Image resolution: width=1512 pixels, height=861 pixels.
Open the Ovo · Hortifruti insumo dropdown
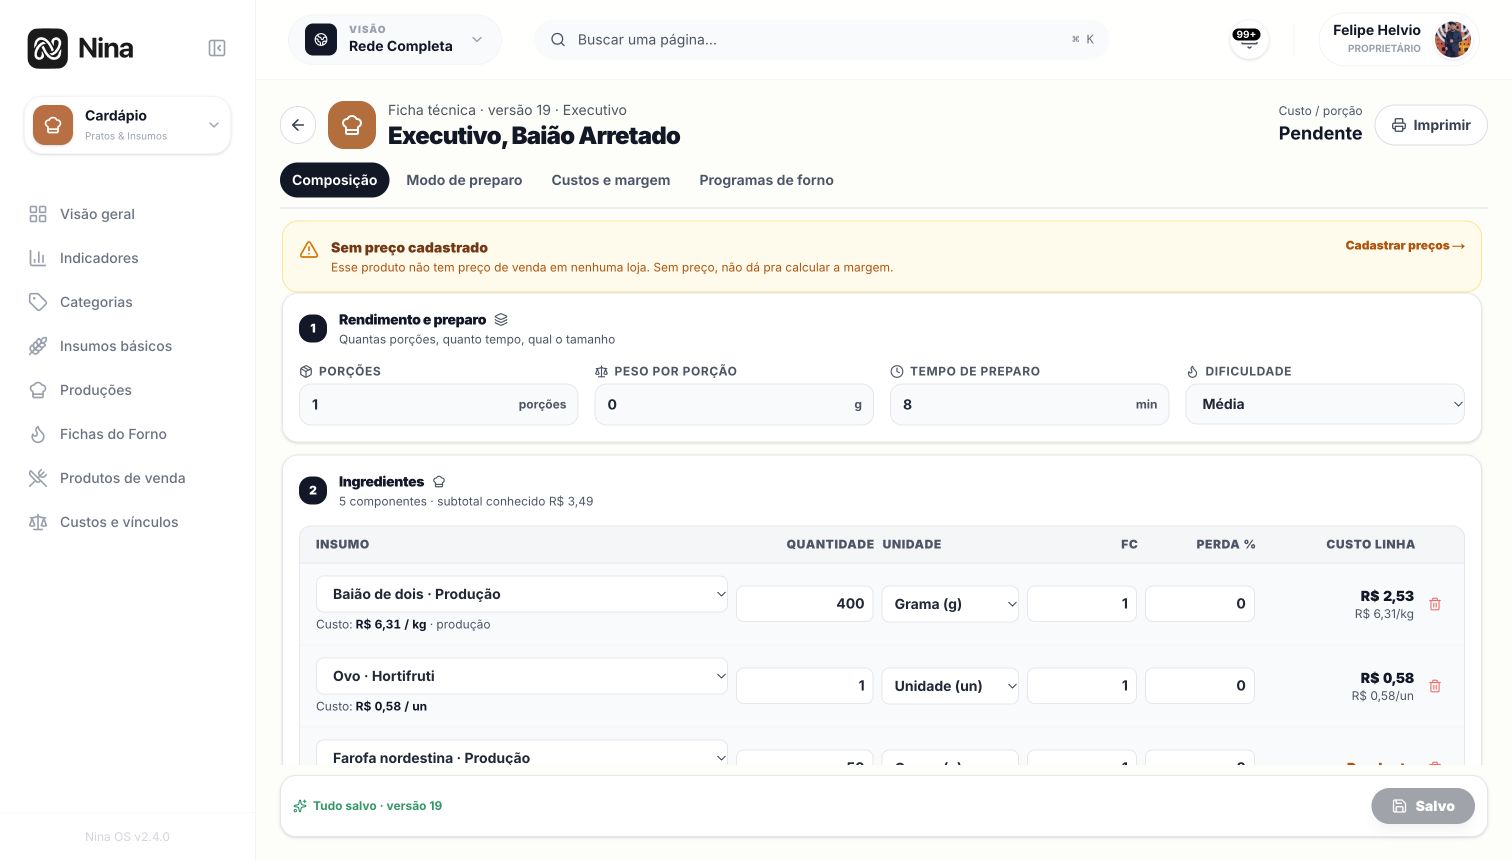pos(522,676)
